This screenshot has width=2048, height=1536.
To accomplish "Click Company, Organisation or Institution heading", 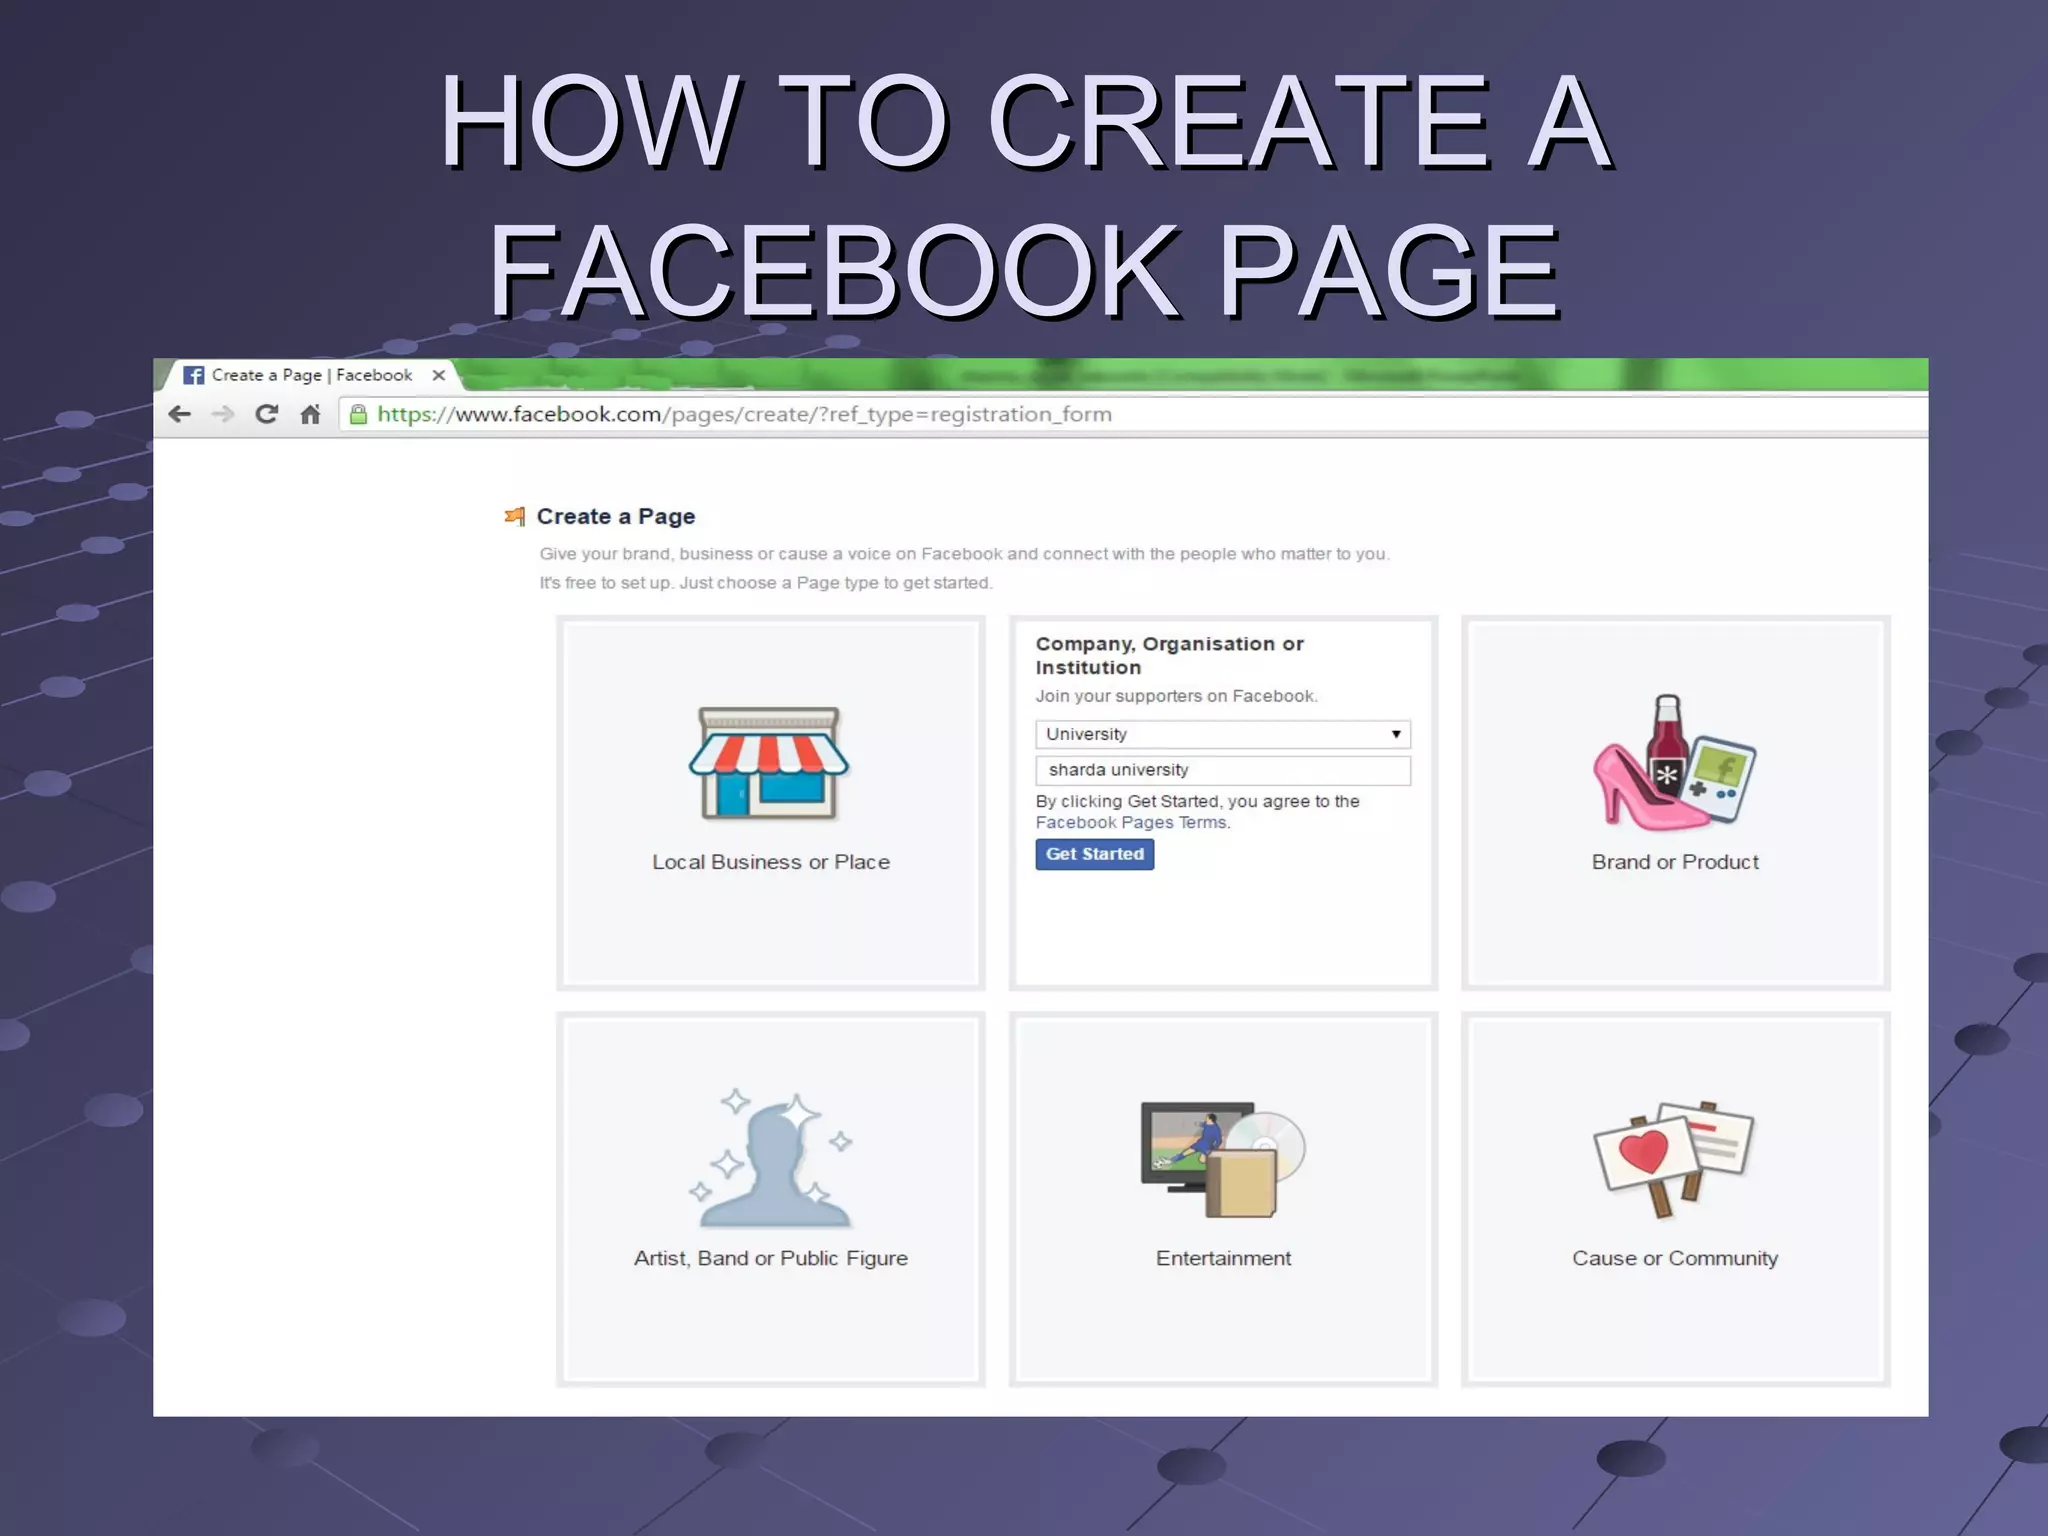I will pos(1169,655).
